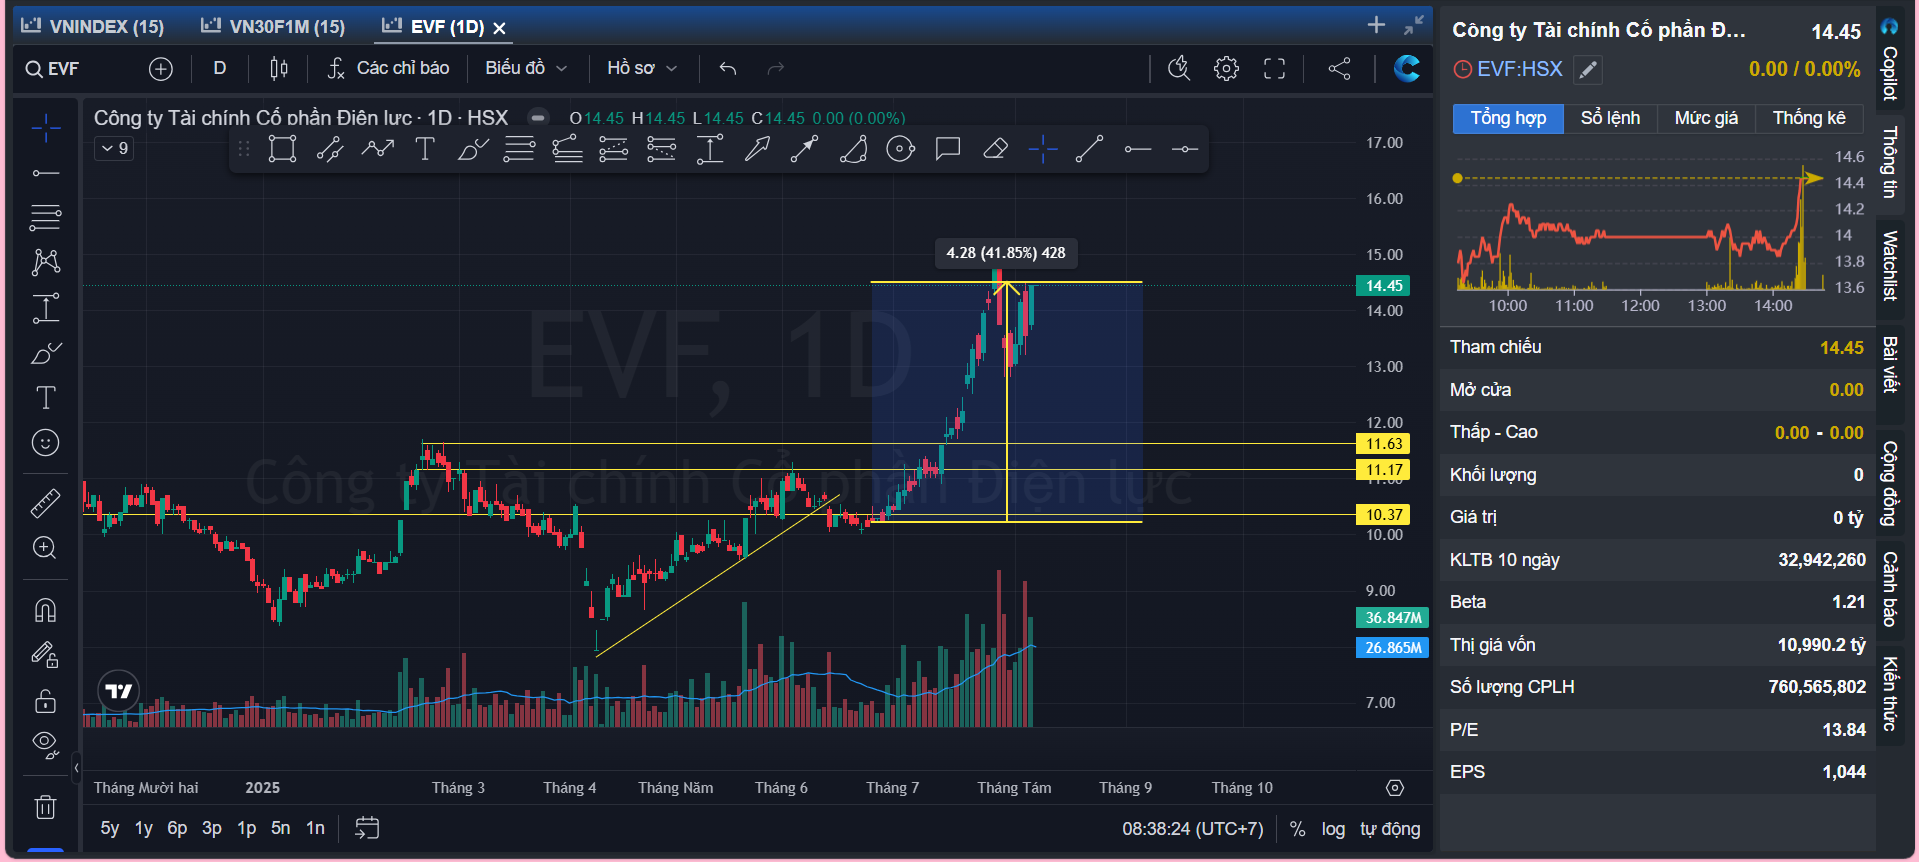Open time axis settings gear
Image resolution: width=1919 pixels, height=862 pixels.
(1395, 788)
